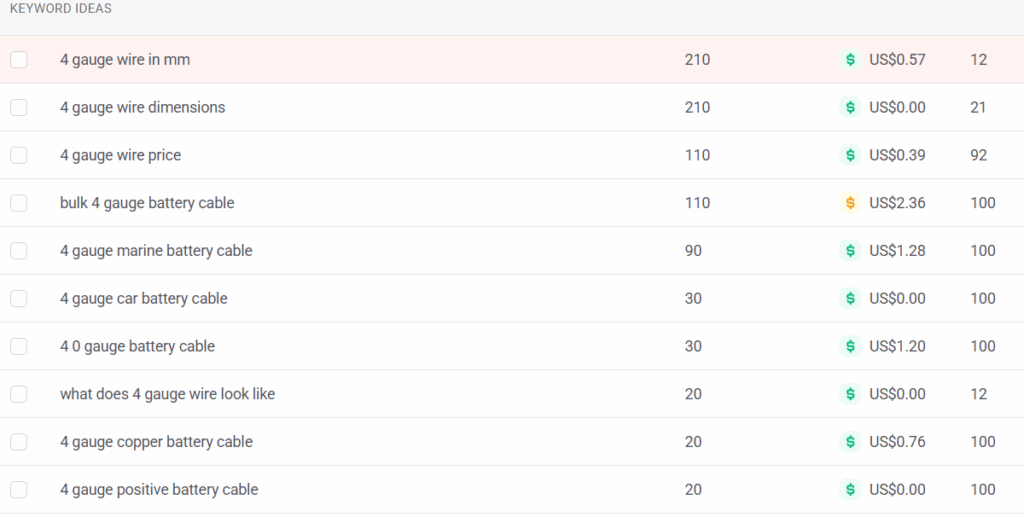Click the dollar icon for '4 gauge copper battery cable'
Viewport: 1024px width, 517px height.
pos(850,442)
